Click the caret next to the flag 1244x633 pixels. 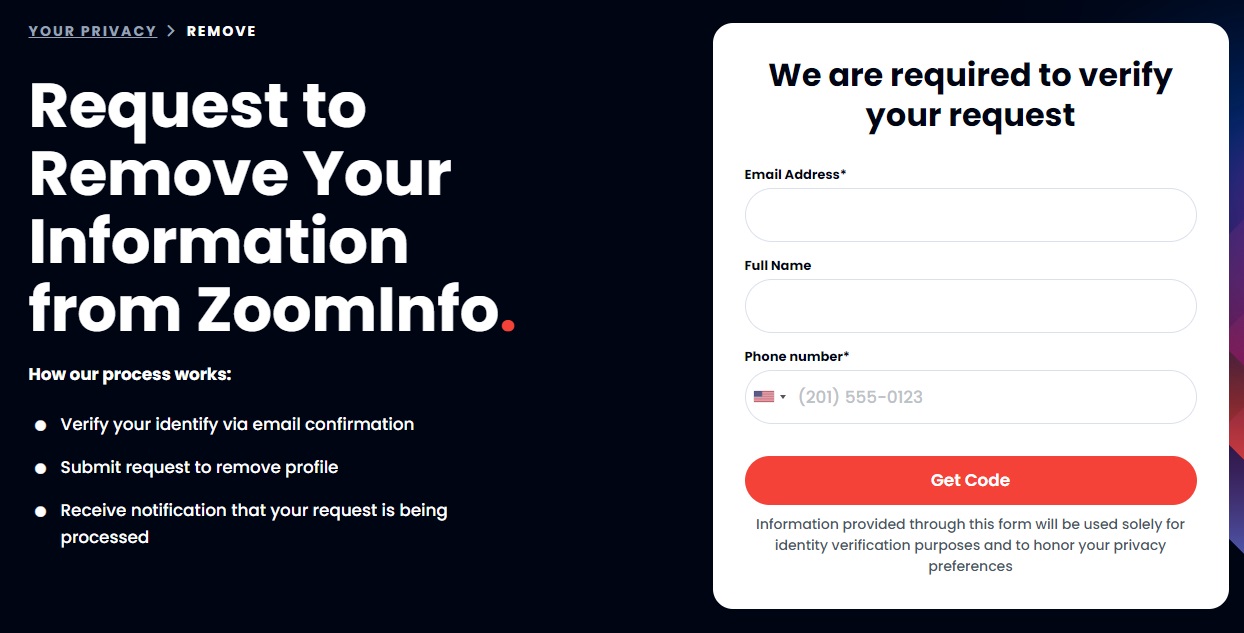(x=785, y=396)
